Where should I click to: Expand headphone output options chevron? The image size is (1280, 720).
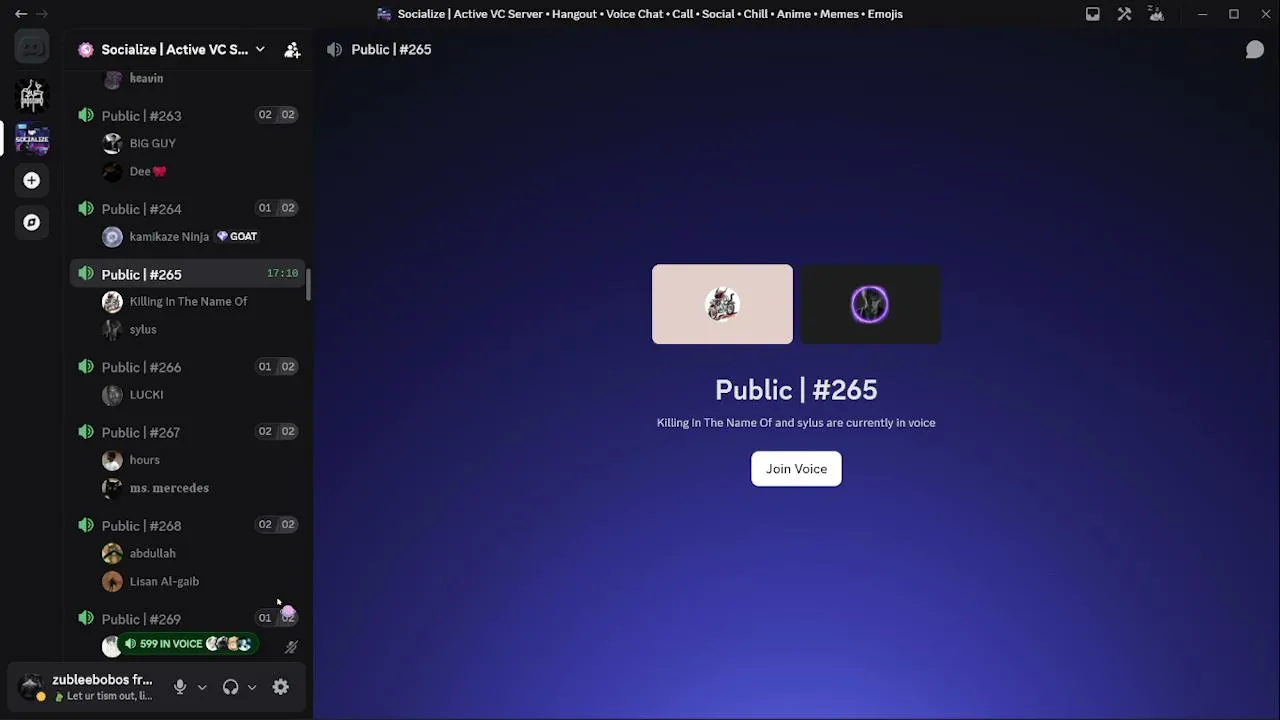252,687
